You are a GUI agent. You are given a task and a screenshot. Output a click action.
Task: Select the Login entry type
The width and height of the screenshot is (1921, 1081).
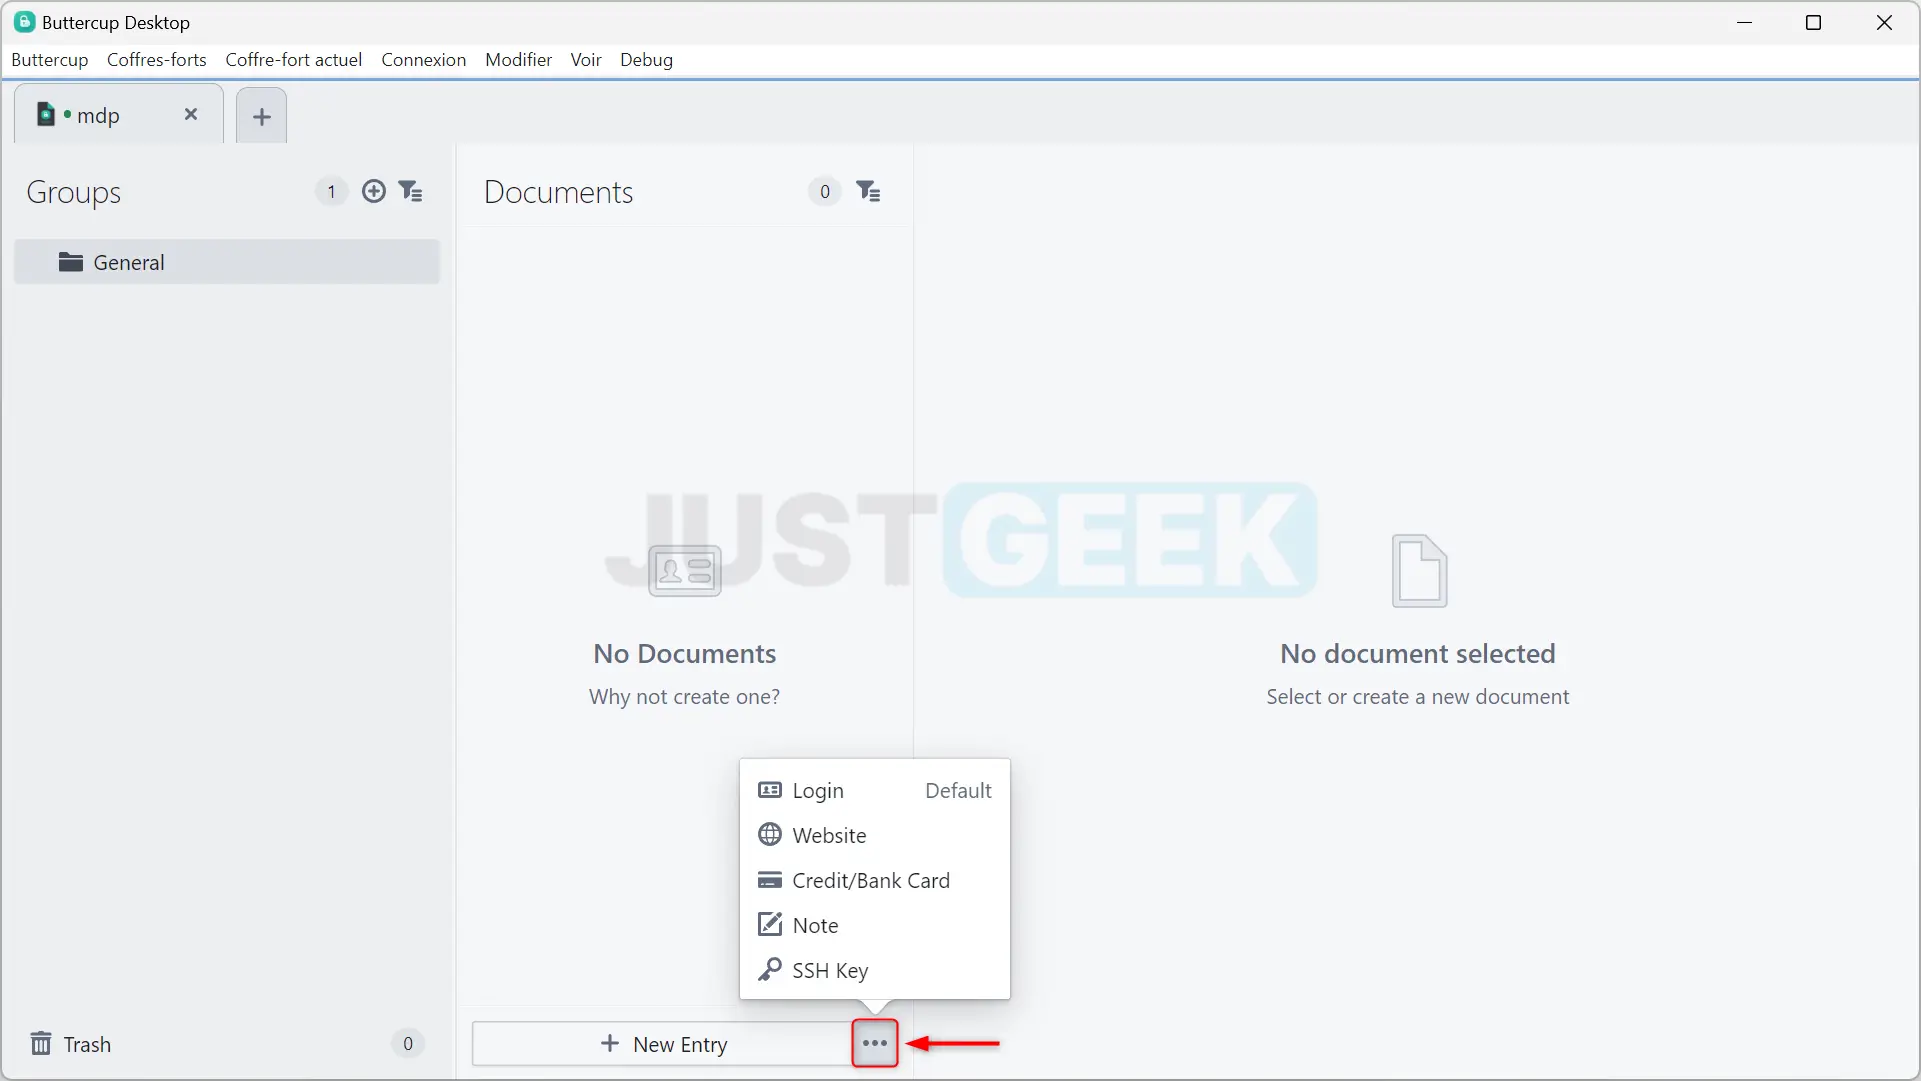(874, 790)
